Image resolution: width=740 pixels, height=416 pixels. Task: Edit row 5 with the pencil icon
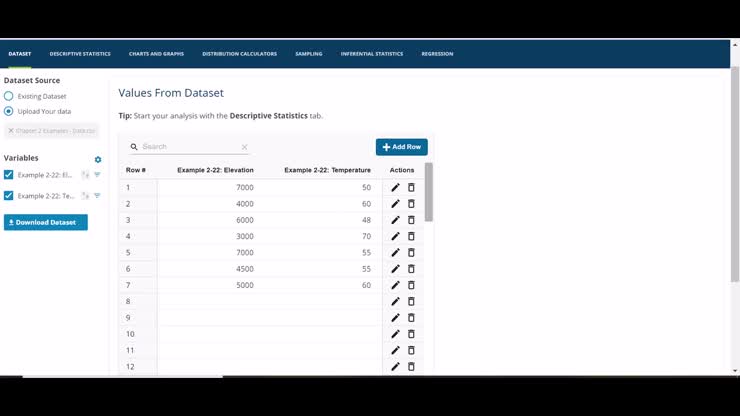point(395,253)
